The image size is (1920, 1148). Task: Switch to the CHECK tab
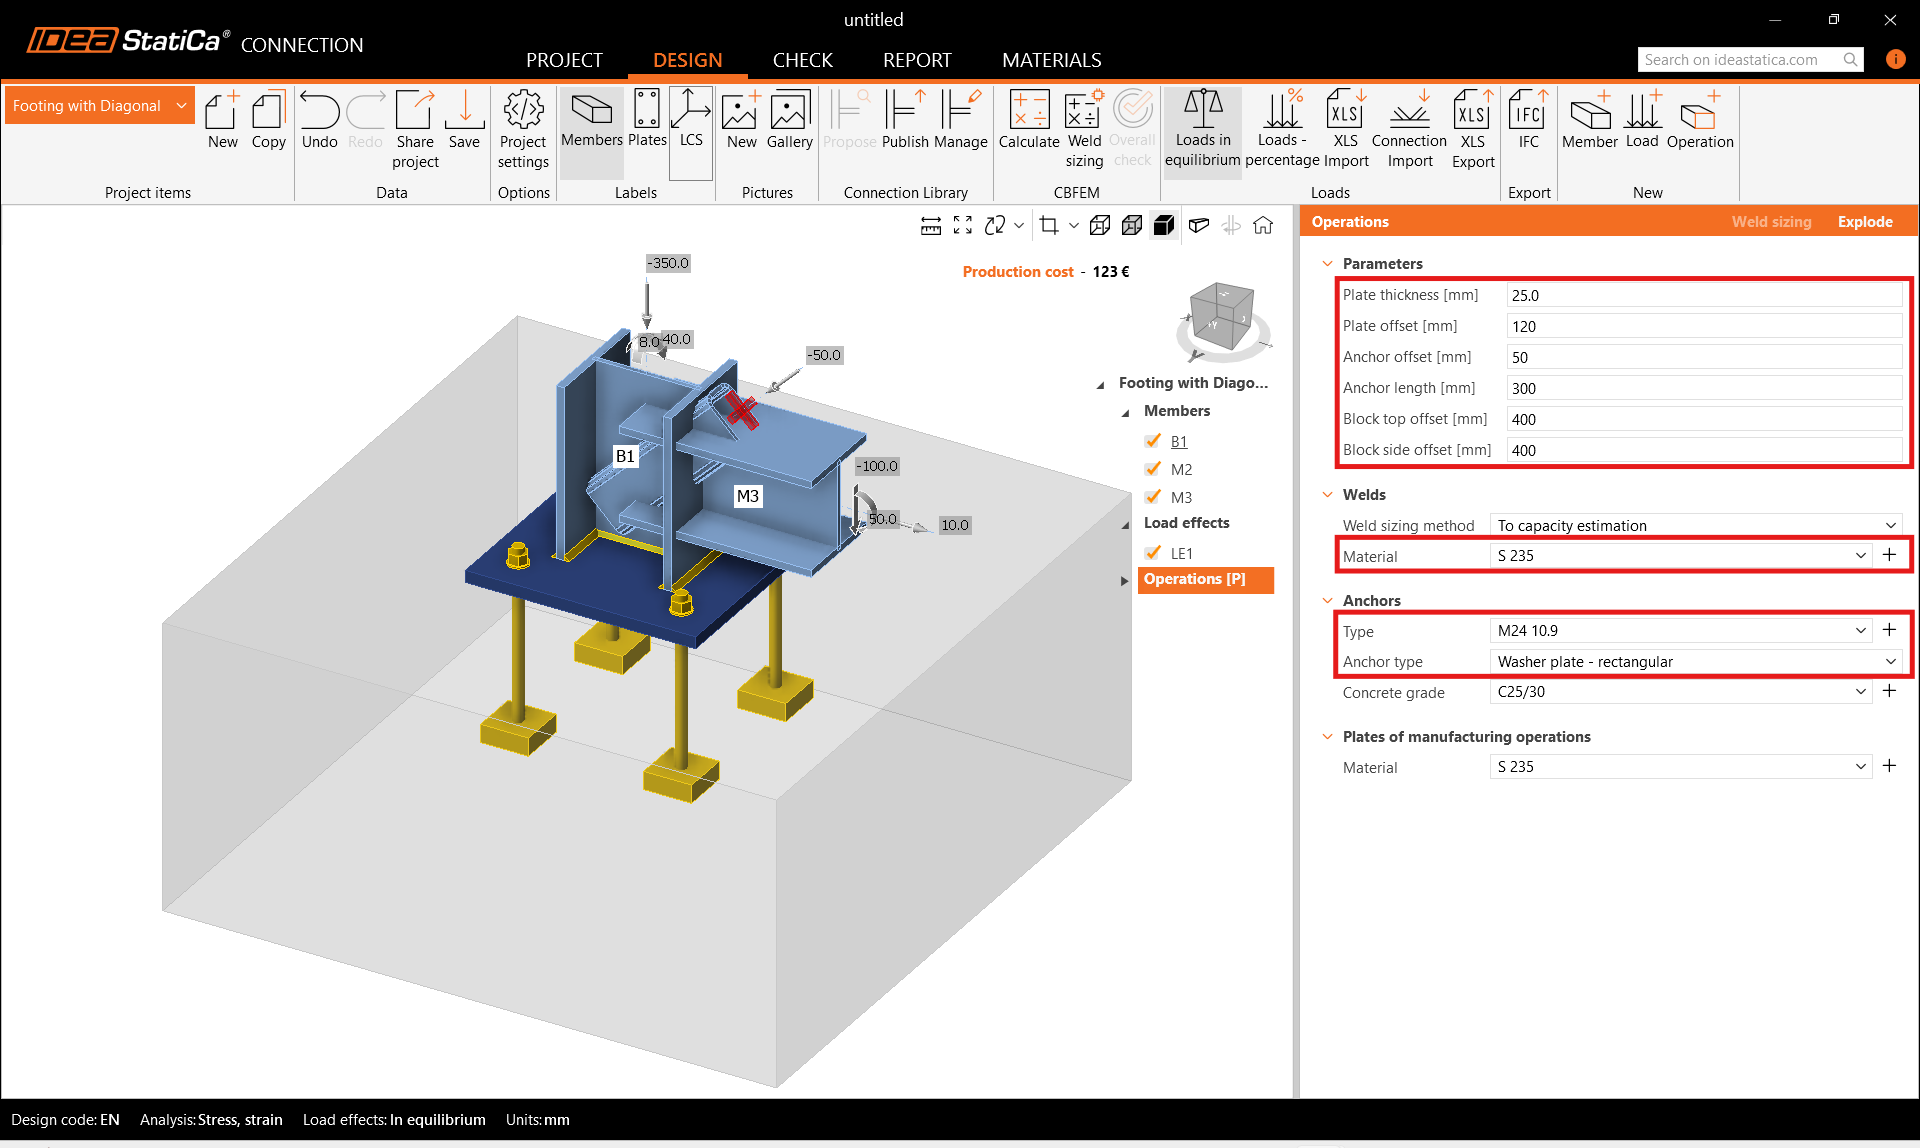coord(802,60)
